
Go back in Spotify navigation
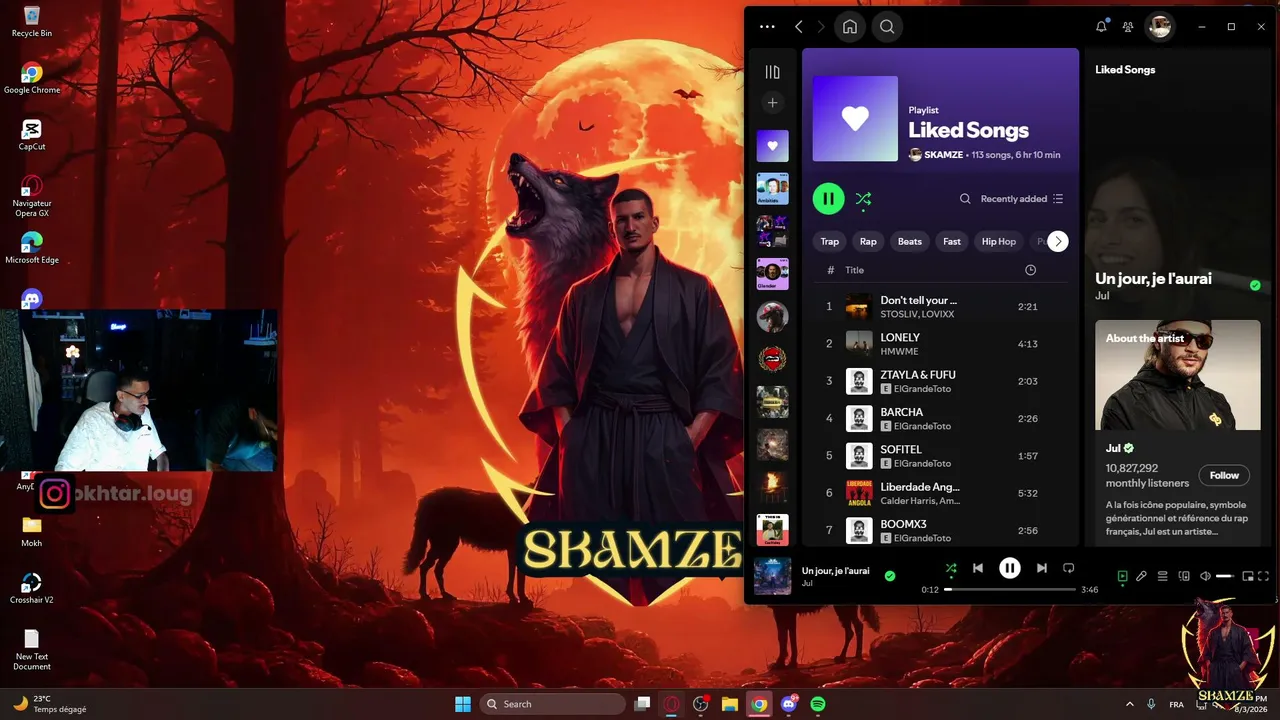click(798, 27)
